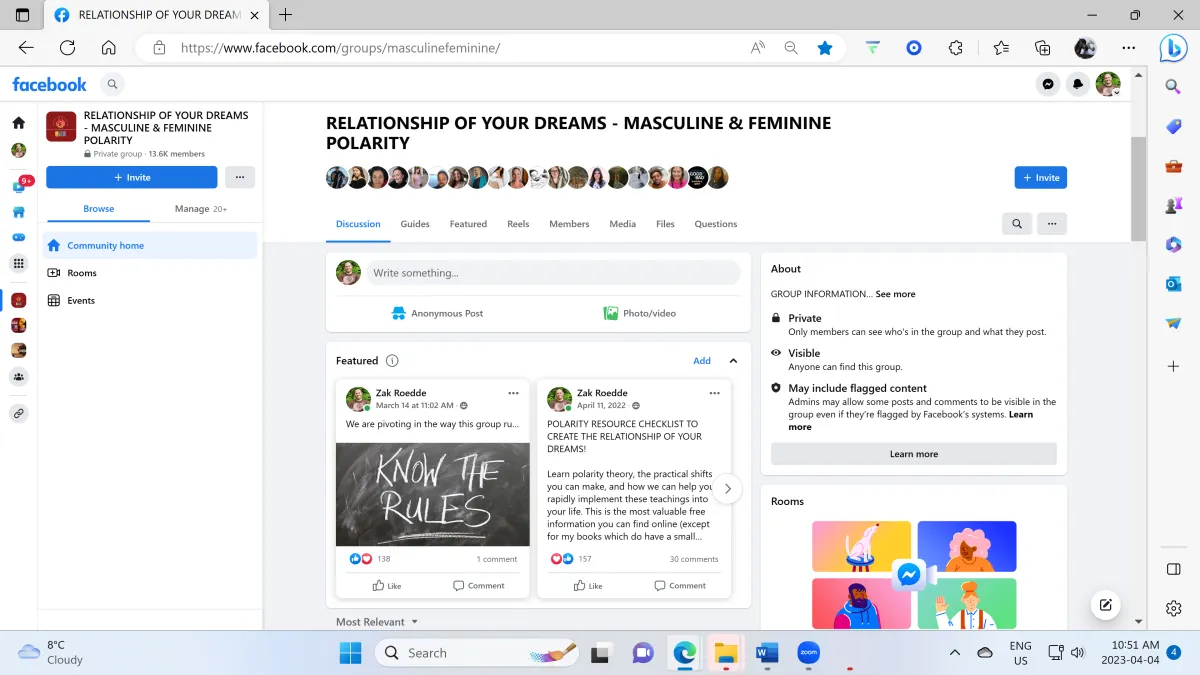
Task: Click Invite button near member avatars
Action: pos(1040,177)
